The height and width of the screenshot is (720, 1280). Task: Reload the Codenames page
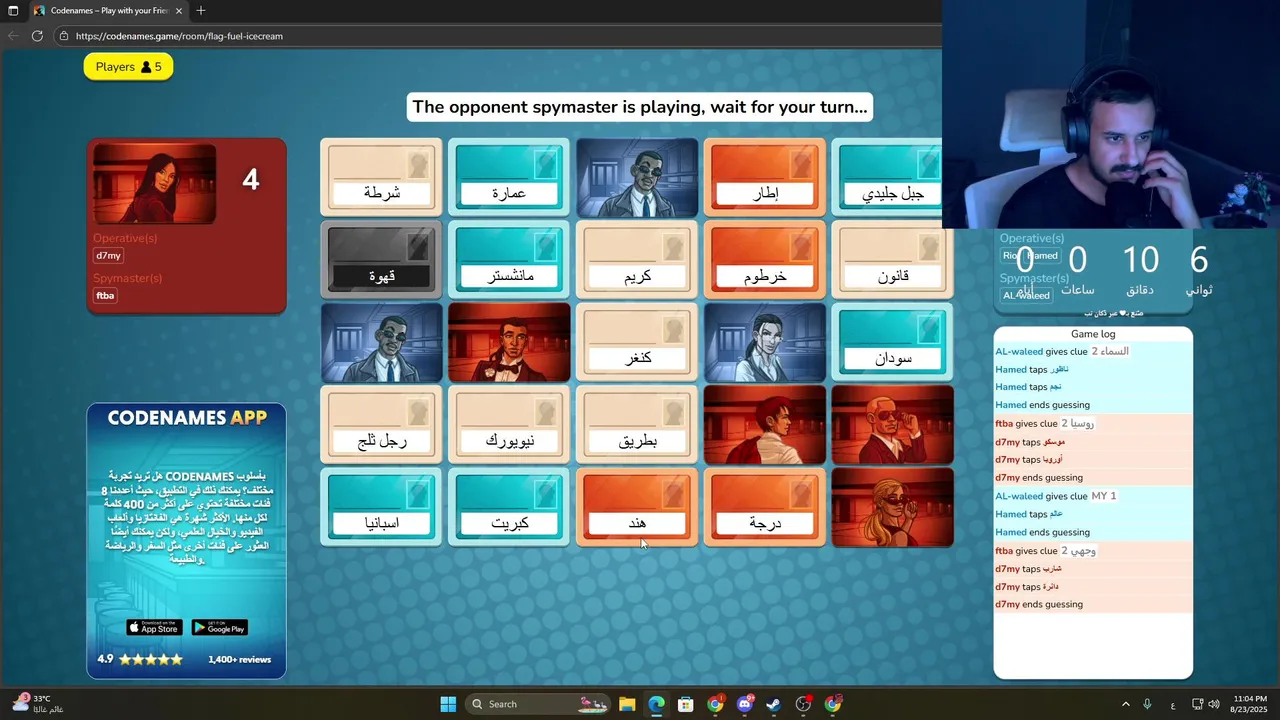(x=37, y=36)
